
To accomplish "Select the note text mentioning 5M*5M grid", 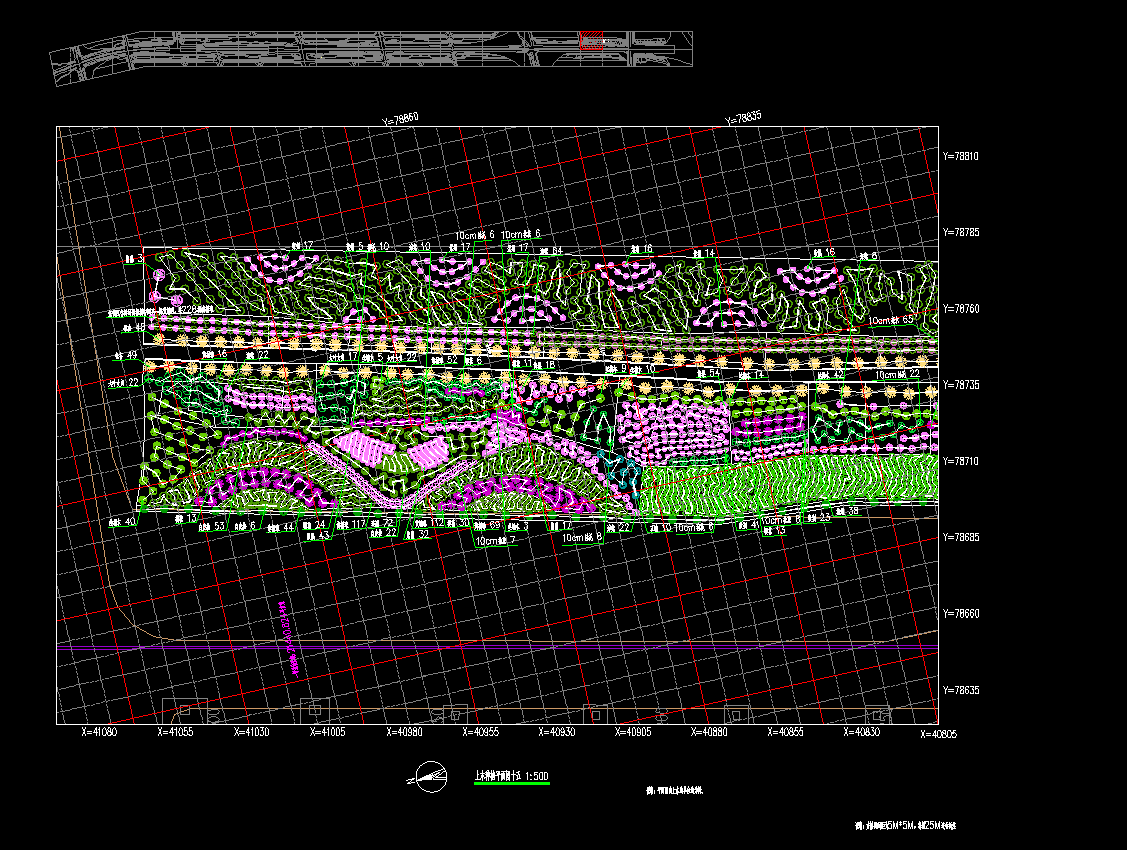I will [x=906, y=826].
